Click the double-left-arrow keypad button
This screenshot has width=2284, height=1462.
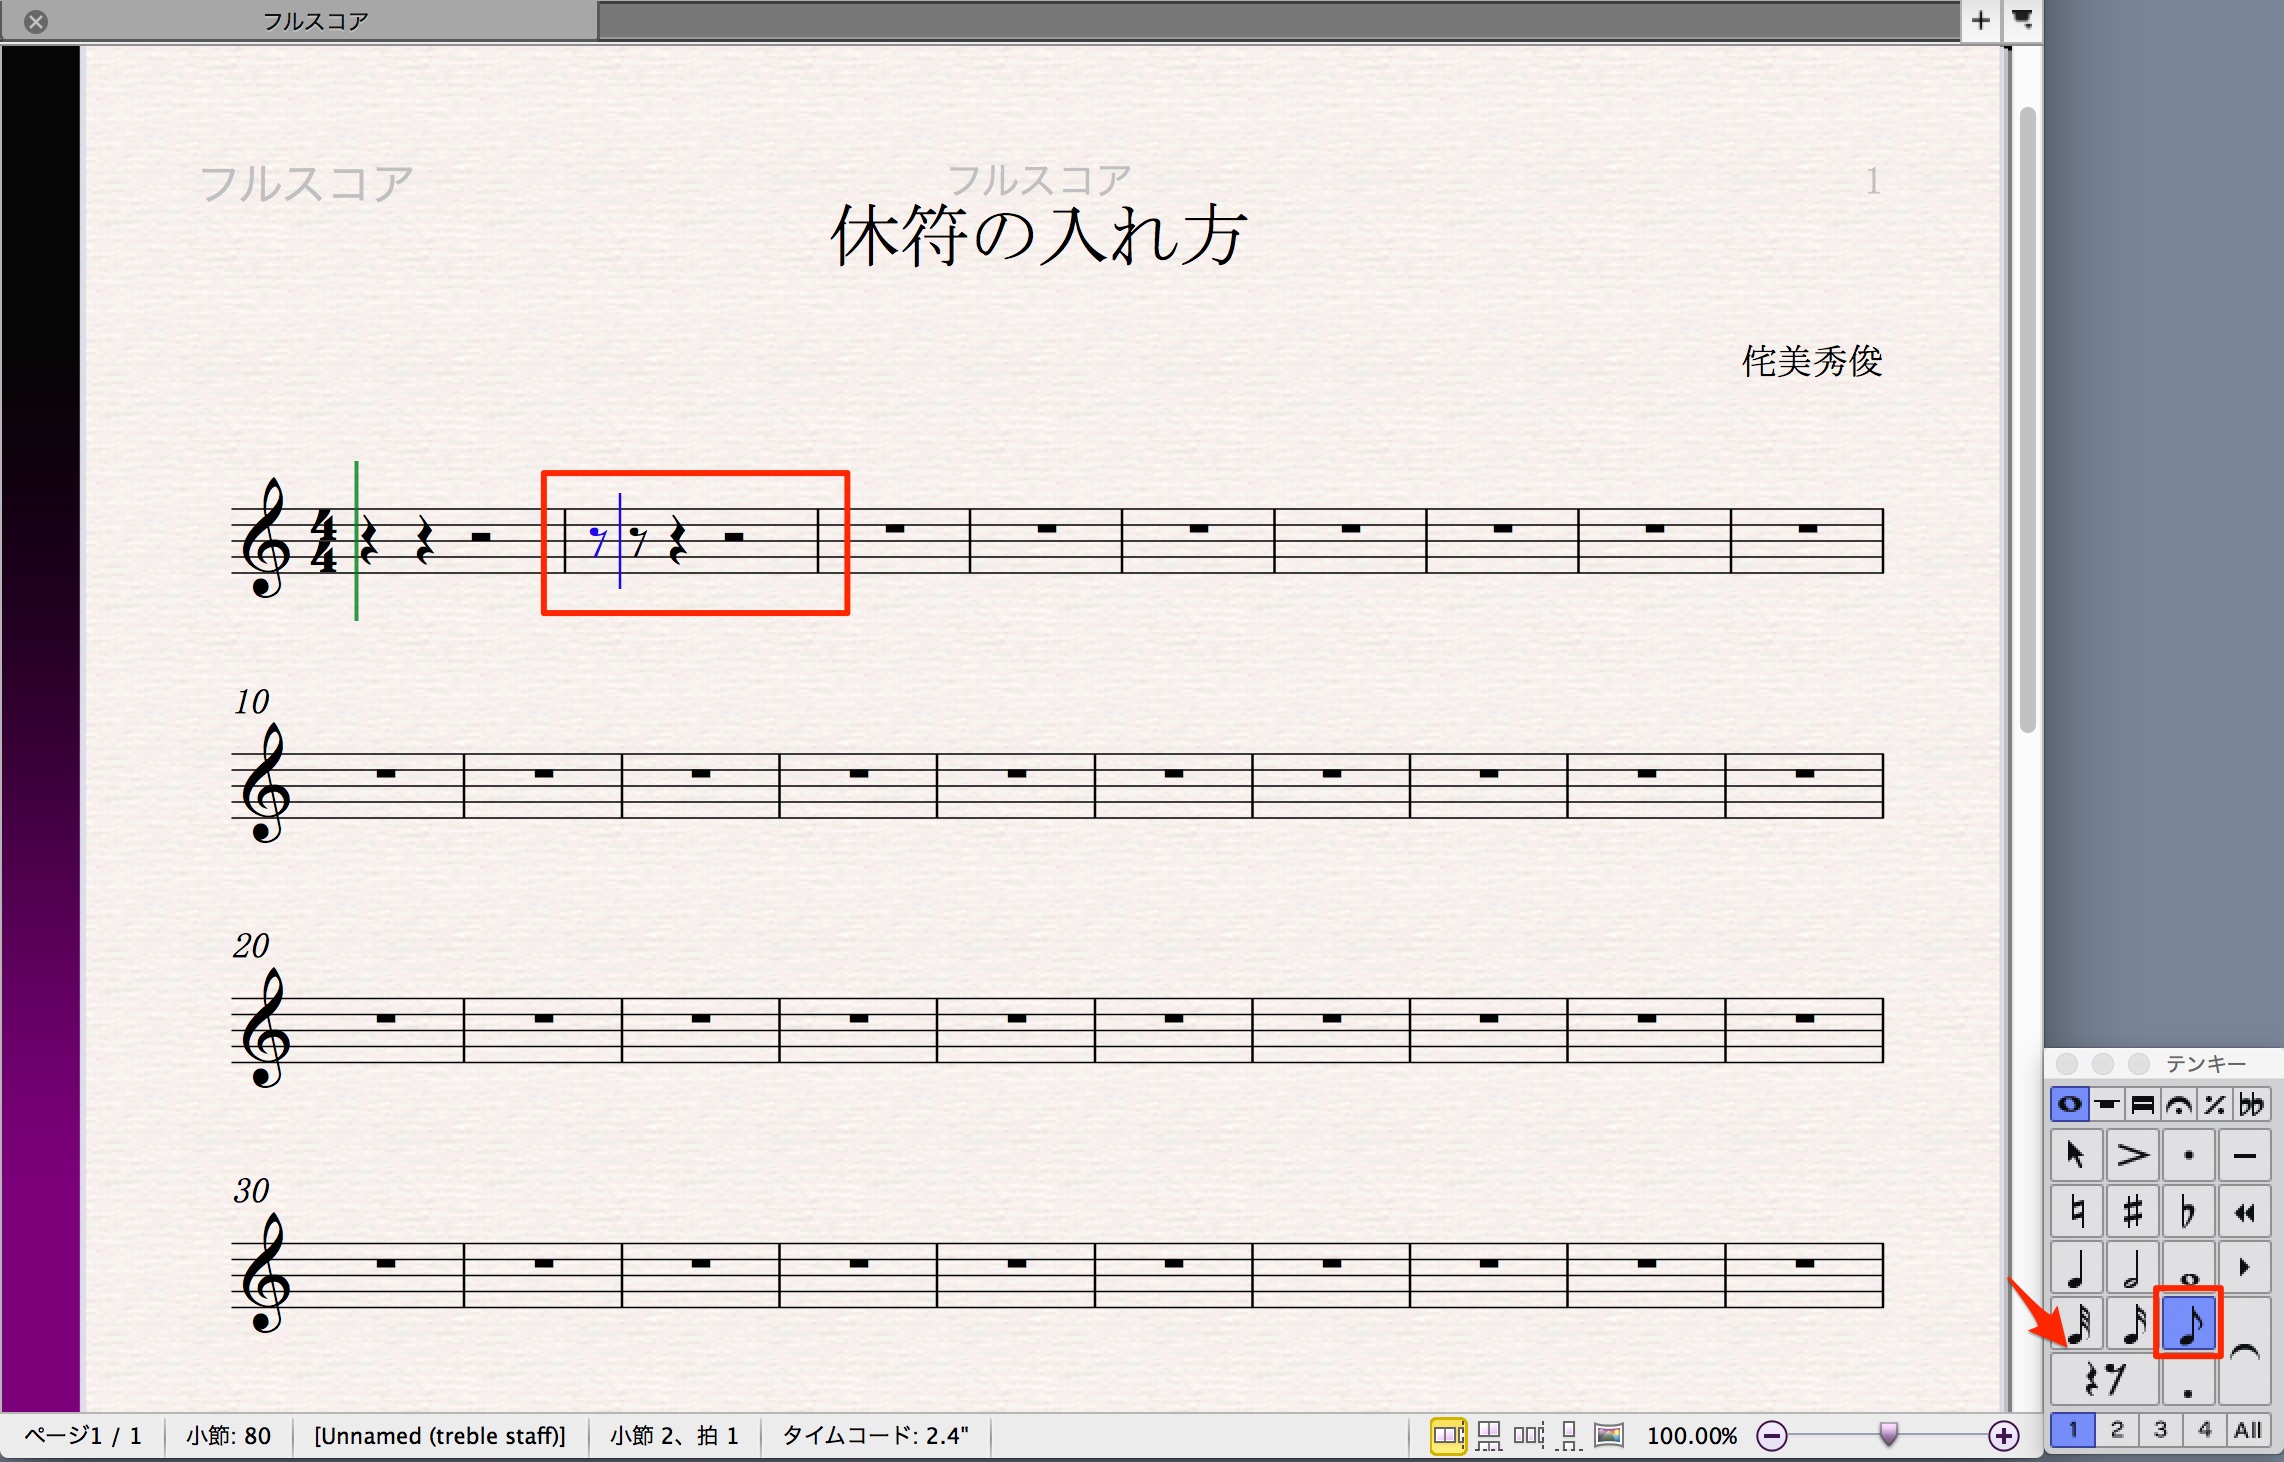pos(2244,1211)
